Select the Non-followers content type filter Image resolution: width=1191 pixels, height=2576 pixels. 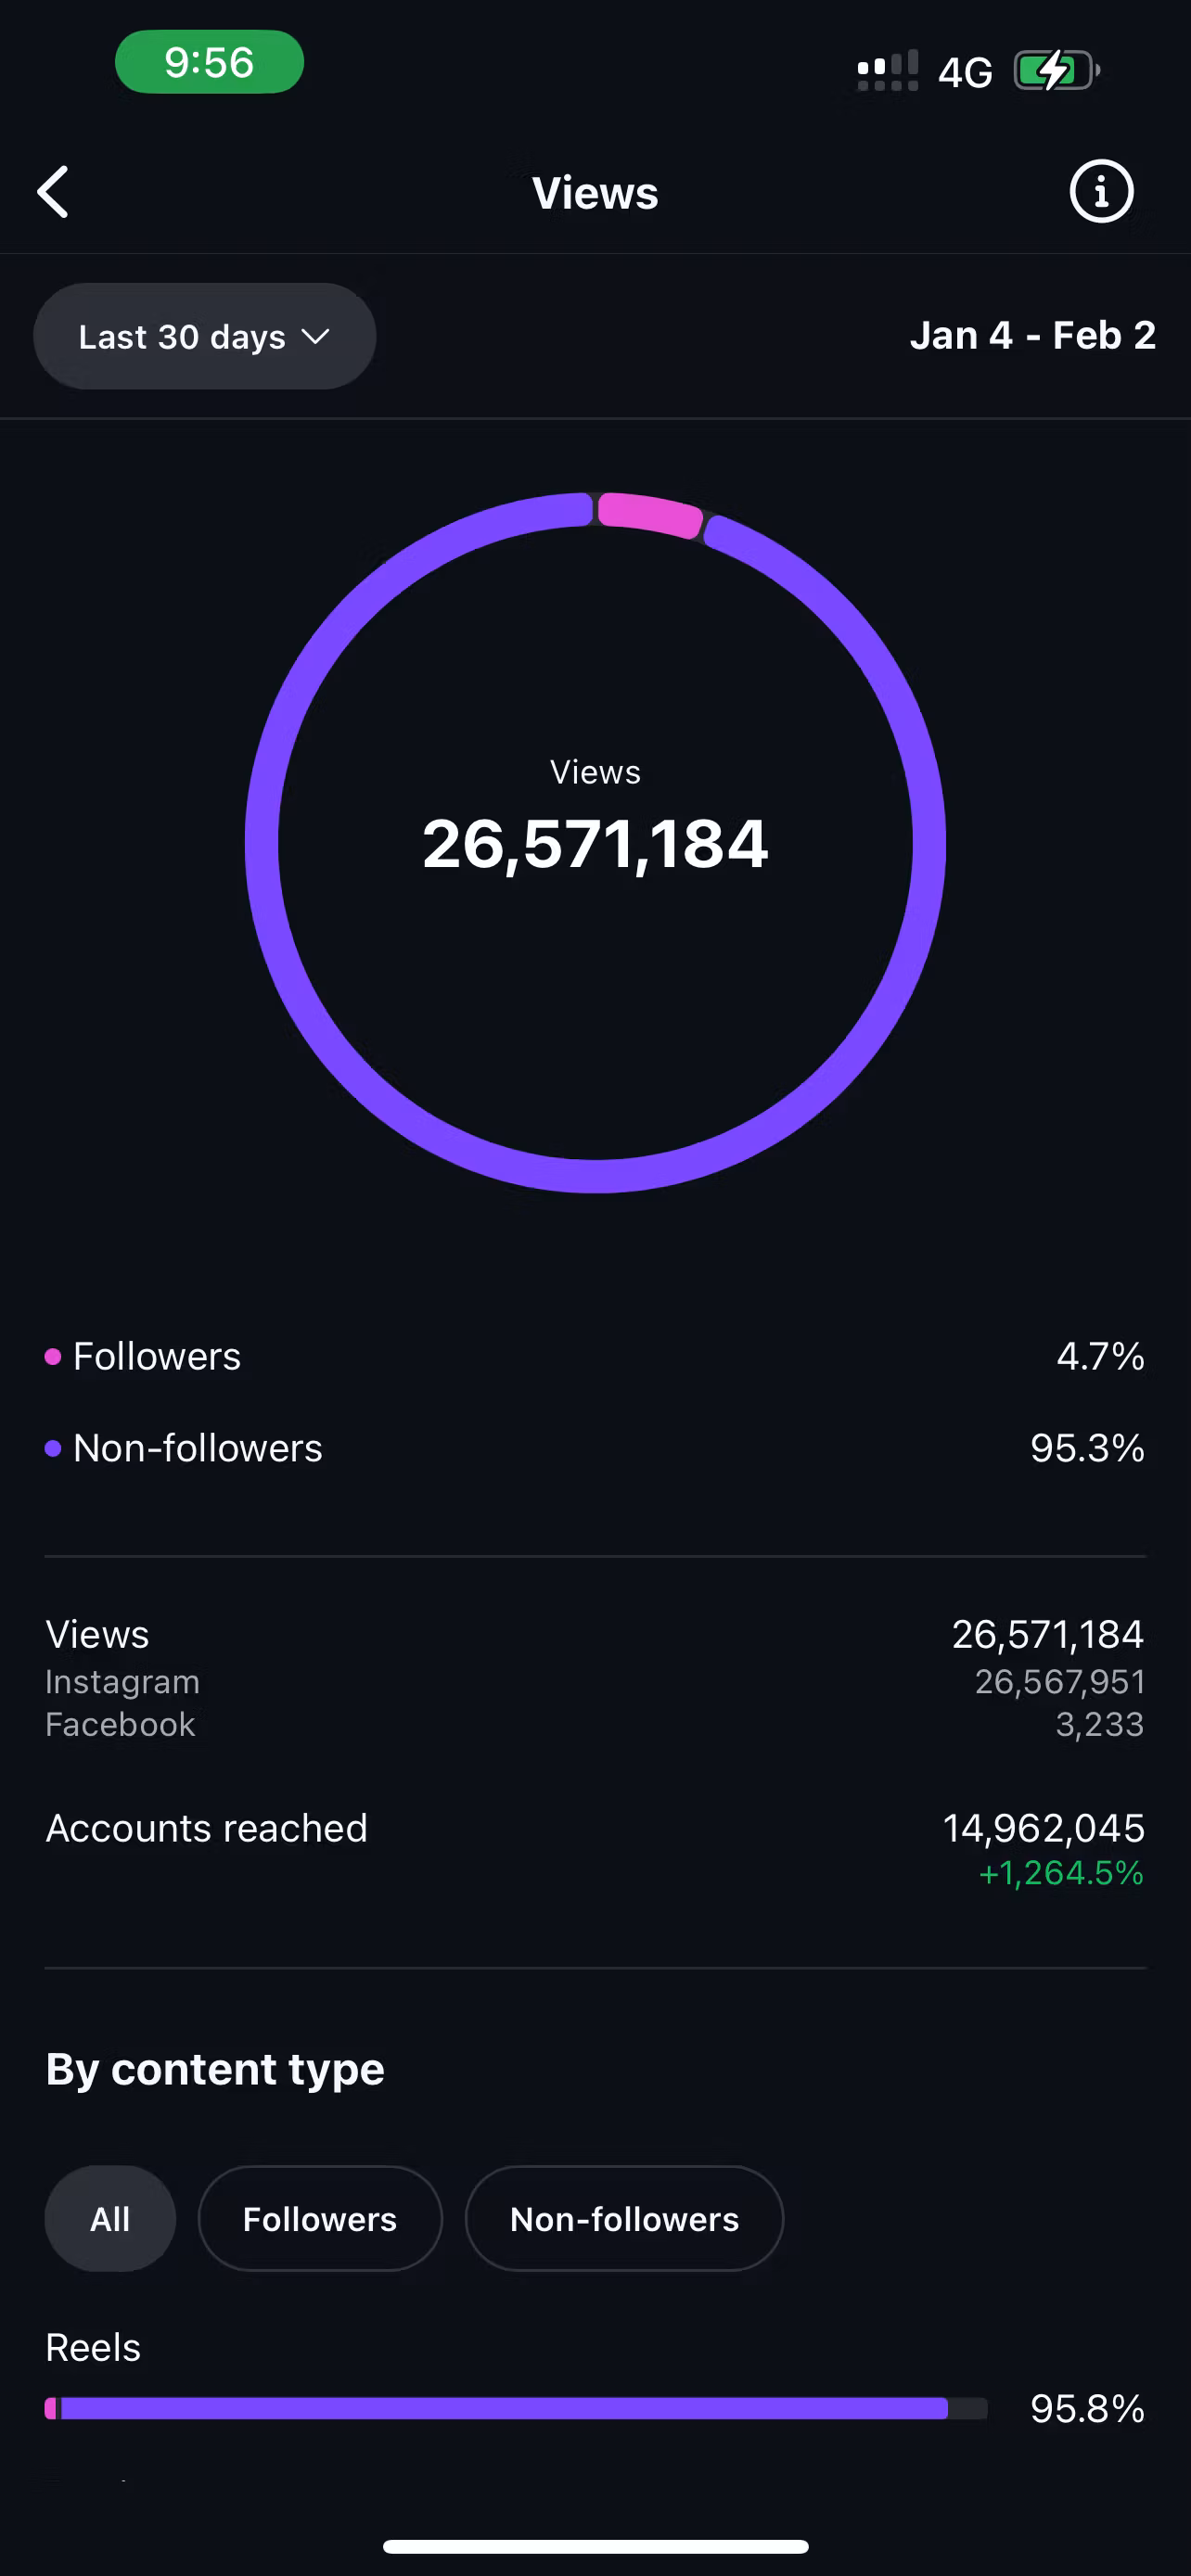click(624, 2219)
